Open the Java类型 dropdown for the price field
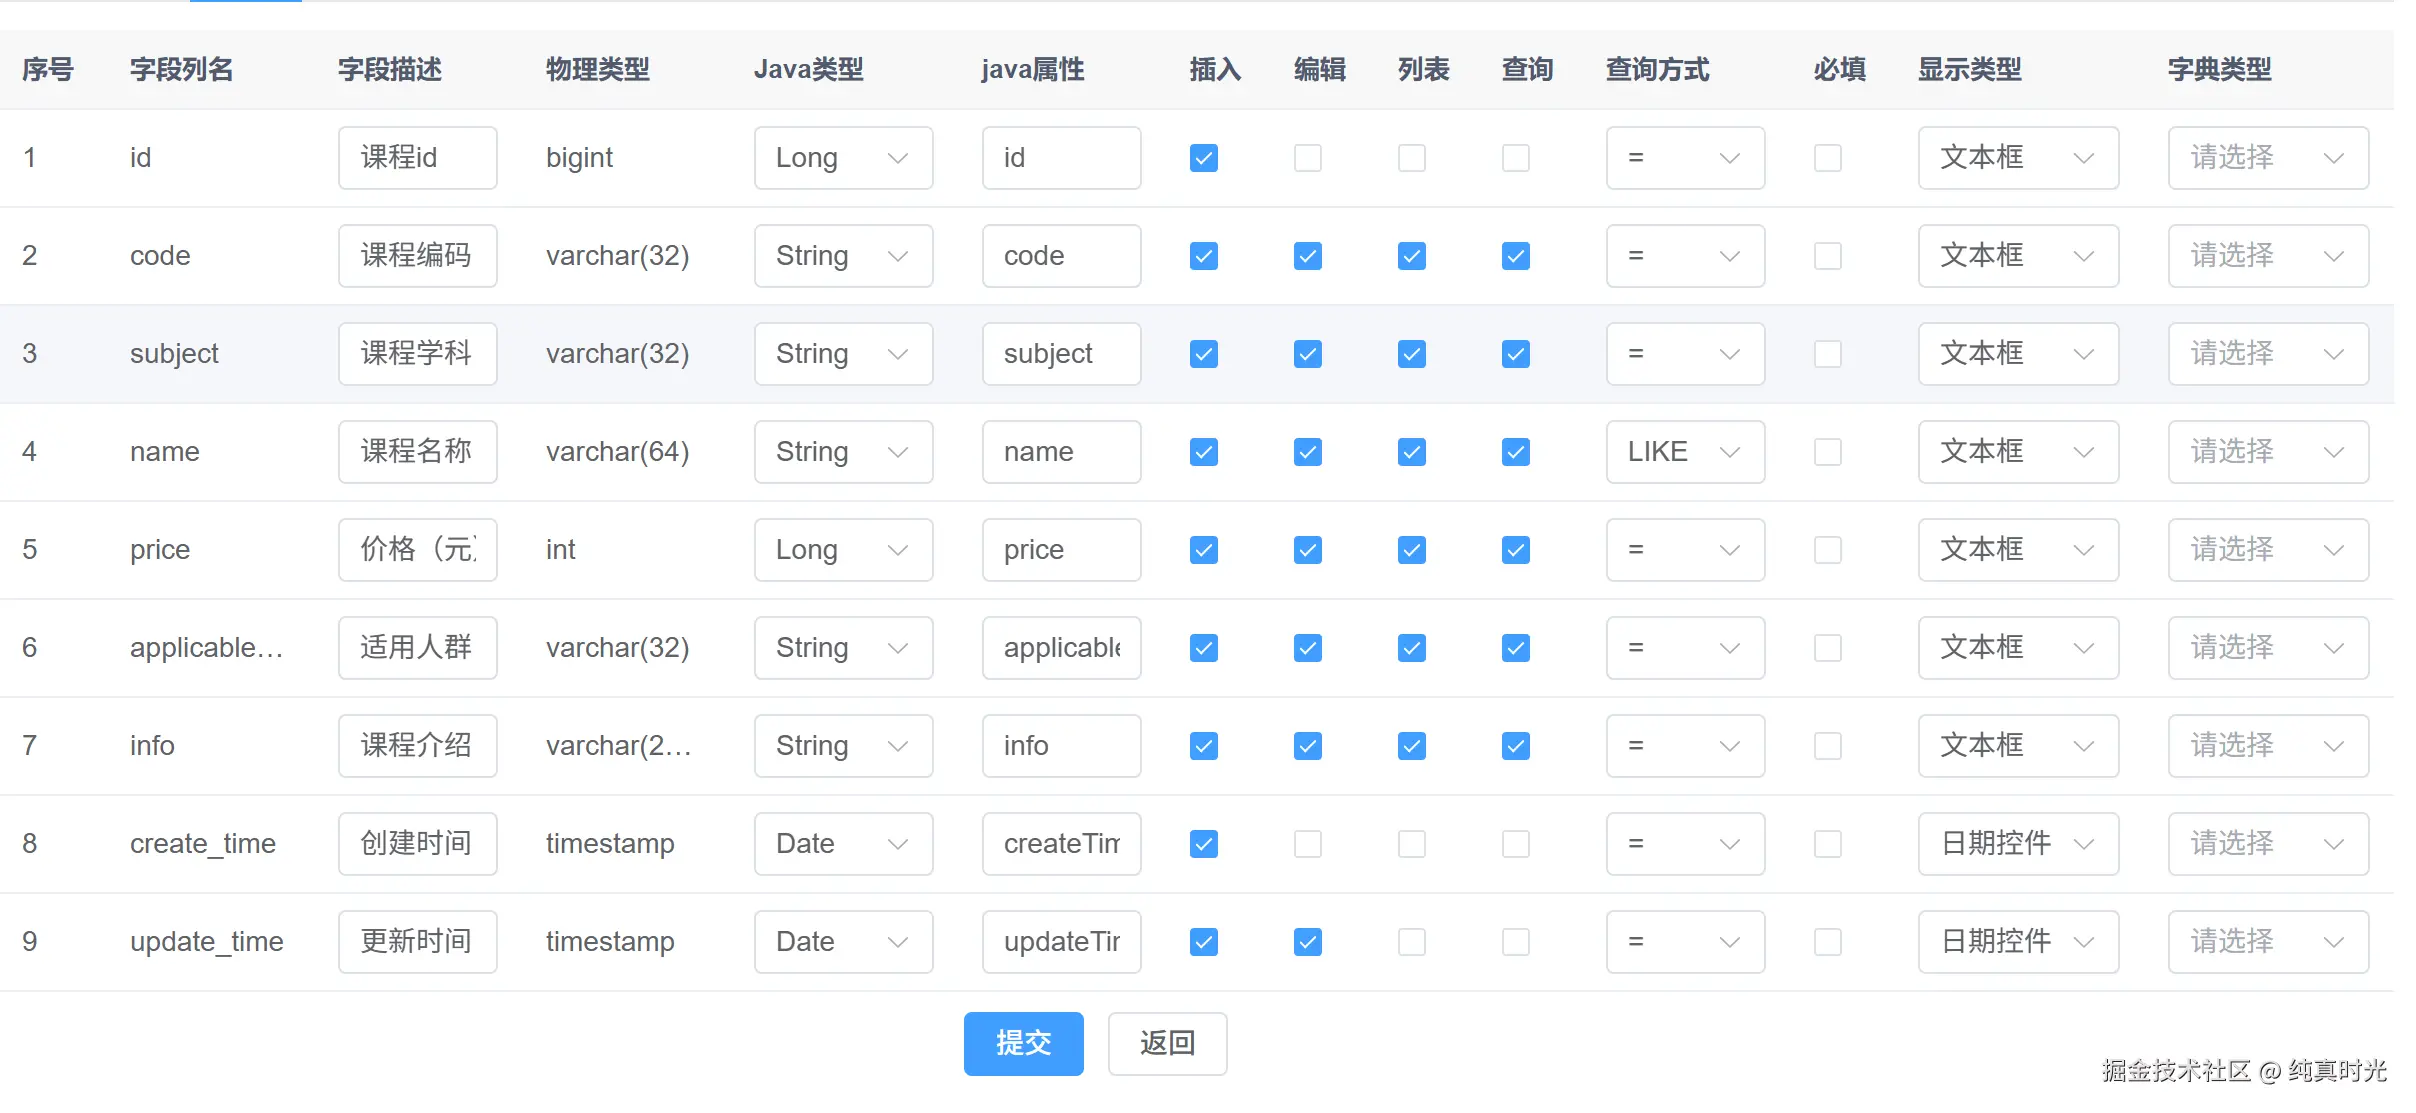2416x1113 pixels. (843, 549)
